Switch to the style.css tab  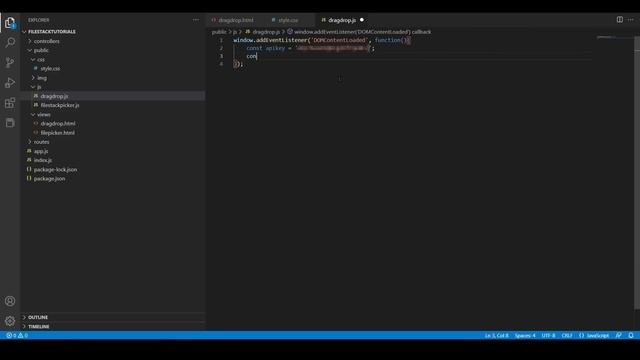point(288,20)
